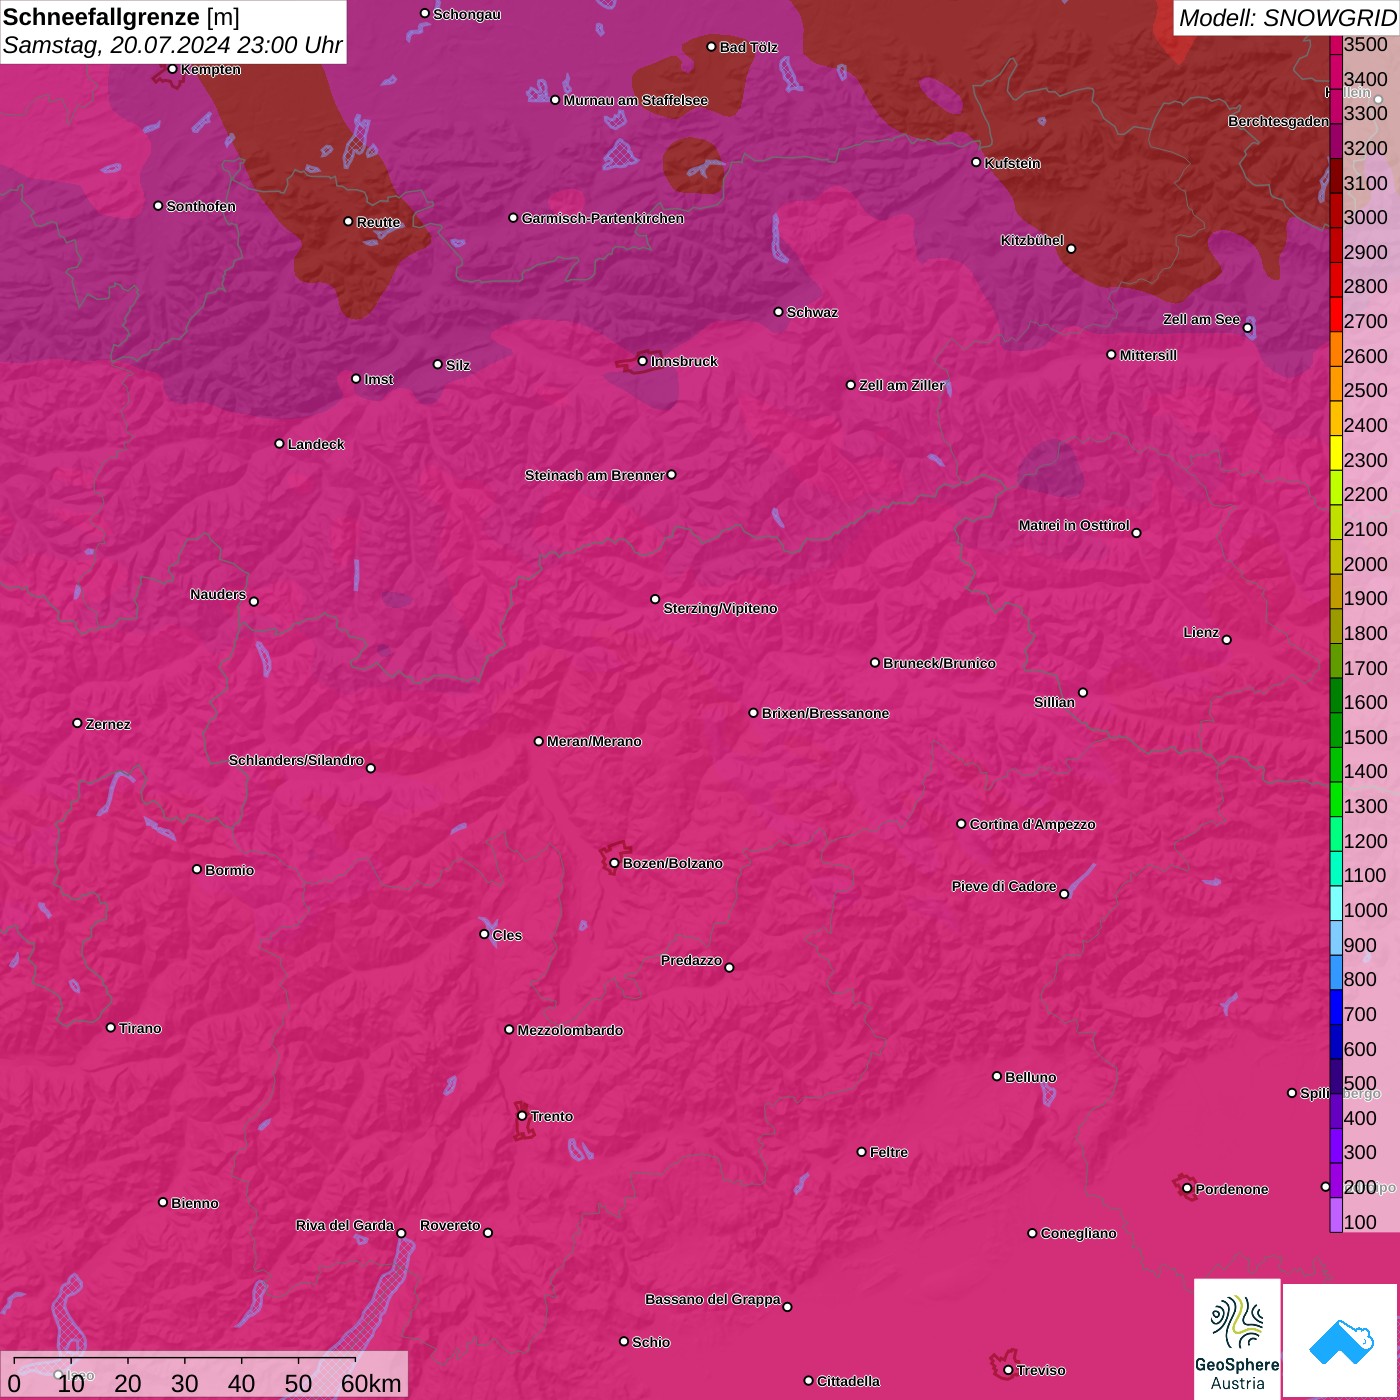Click the Berchtesgaden label

click(1278, 121)
